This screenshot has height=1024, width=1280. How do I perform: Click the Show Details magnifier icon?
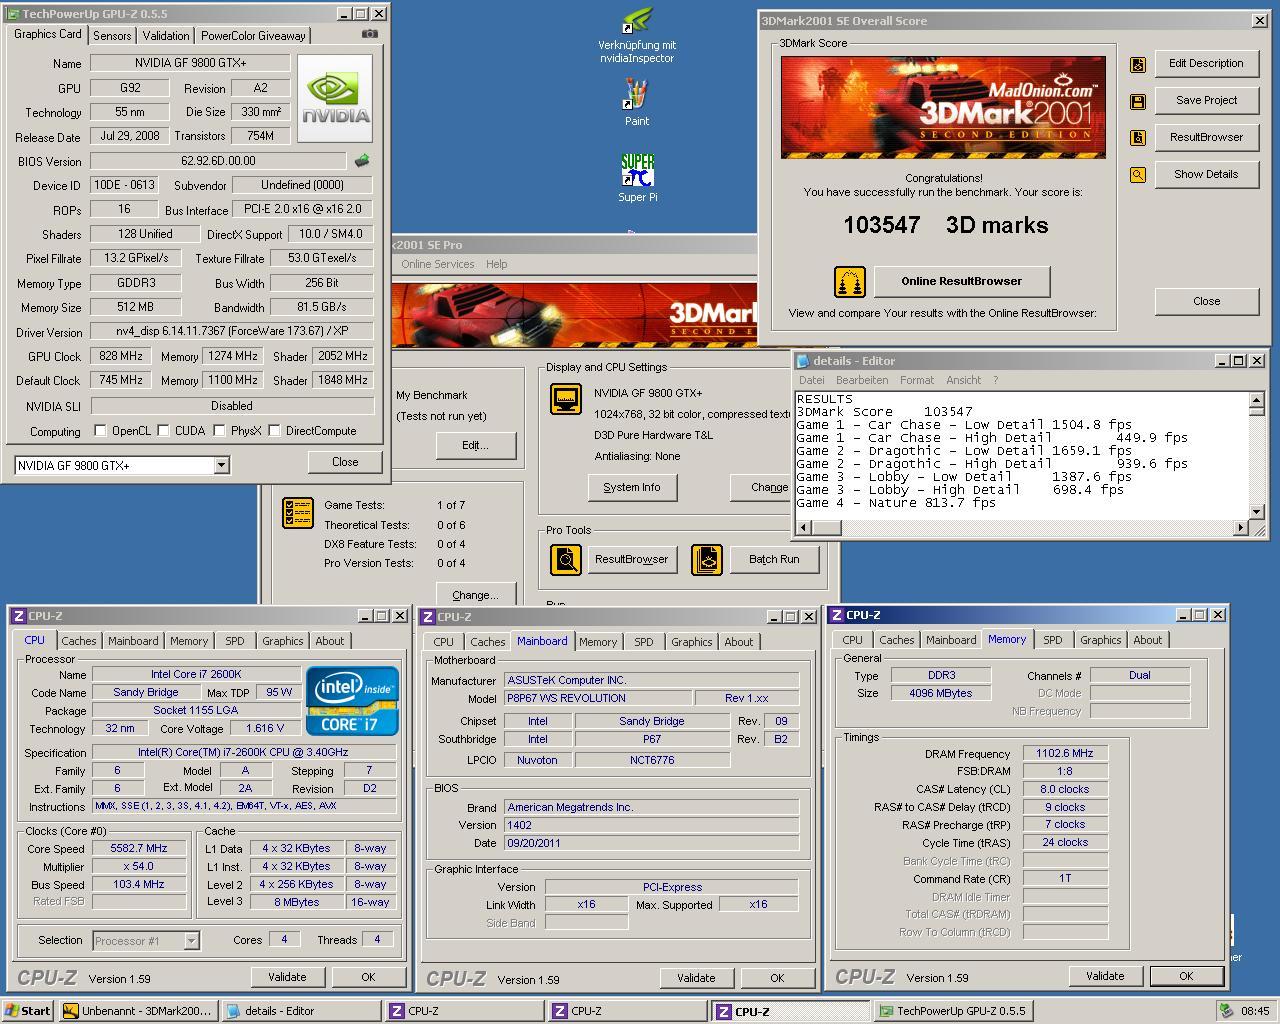(x=1138, y=175)
